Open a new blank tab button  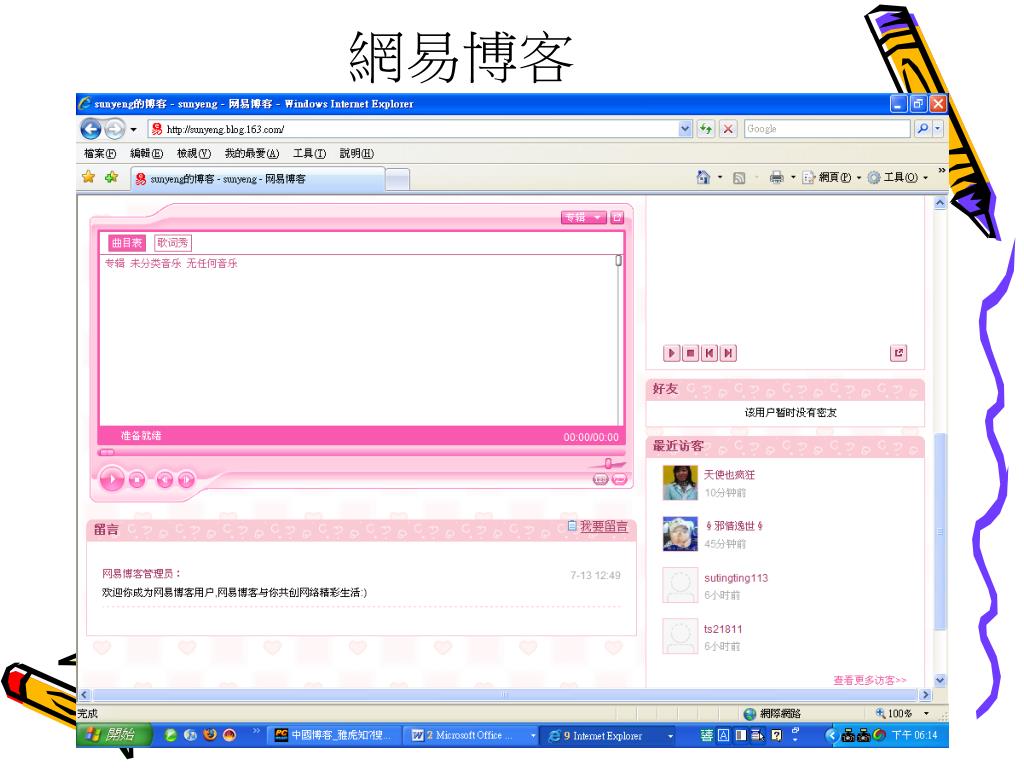pos(397,179)
